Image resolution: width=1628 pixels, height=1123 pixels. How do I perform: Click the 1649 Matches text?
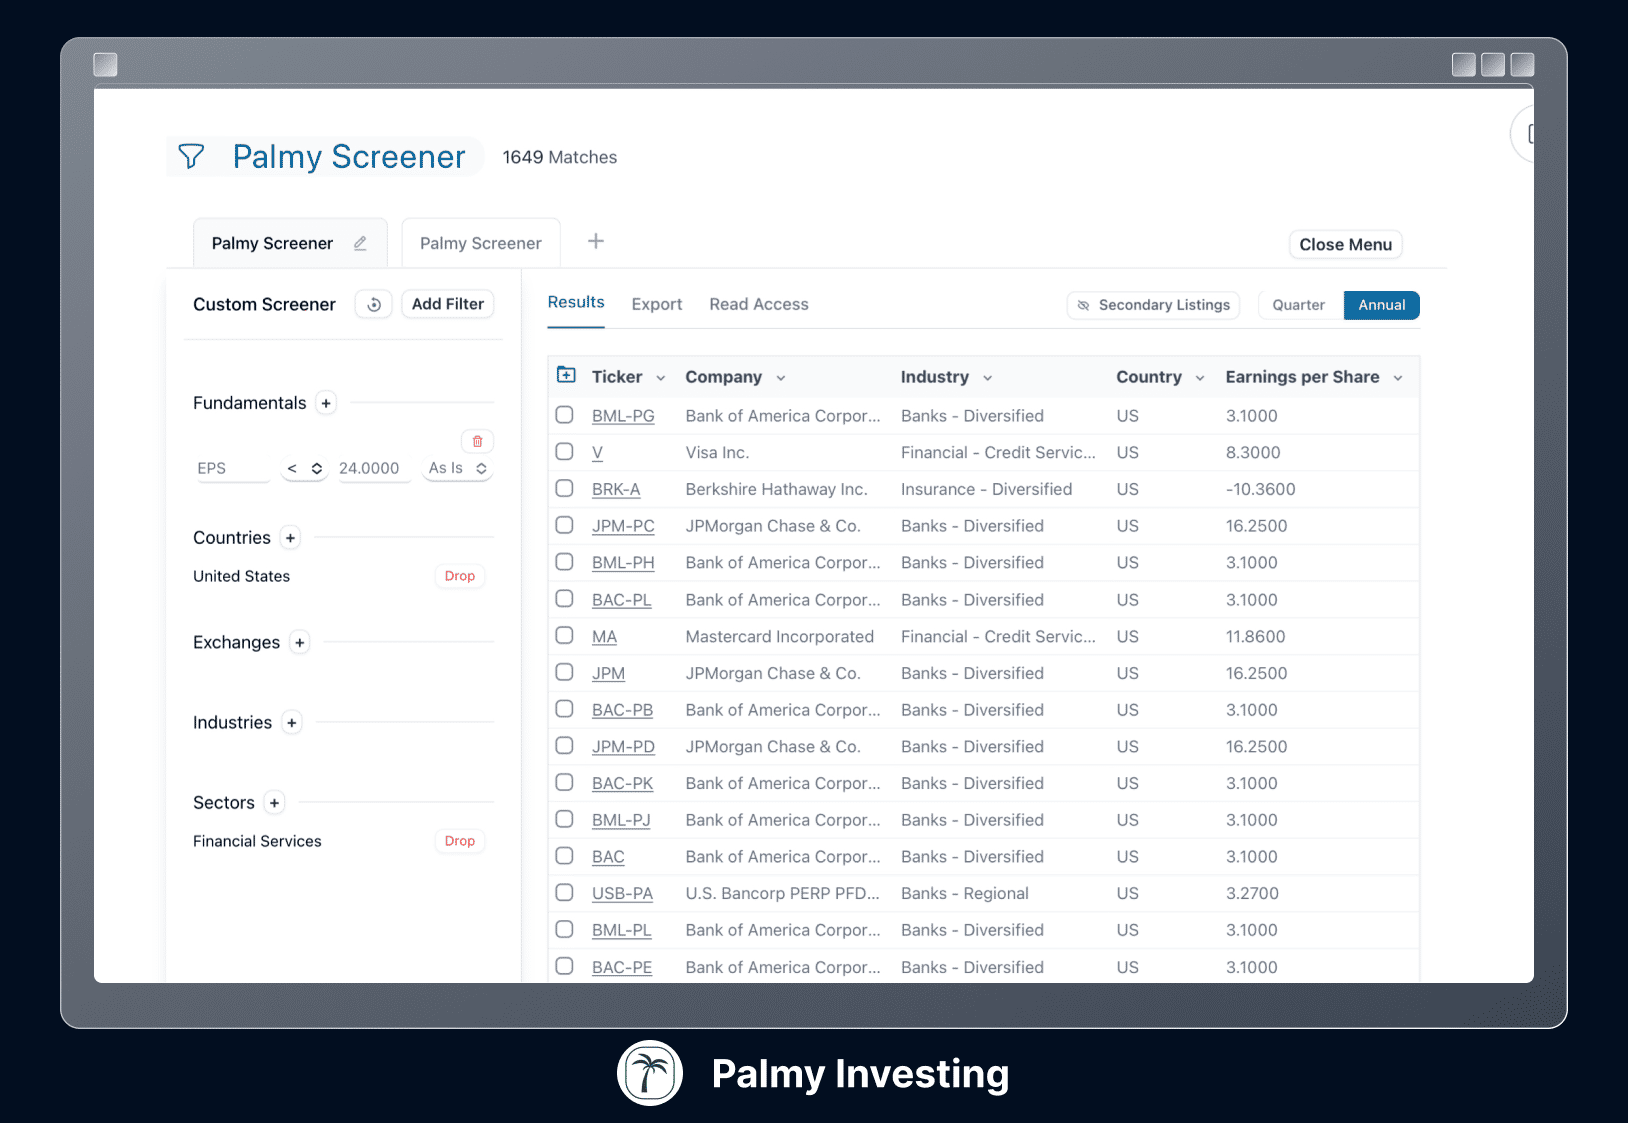[560, 157]
